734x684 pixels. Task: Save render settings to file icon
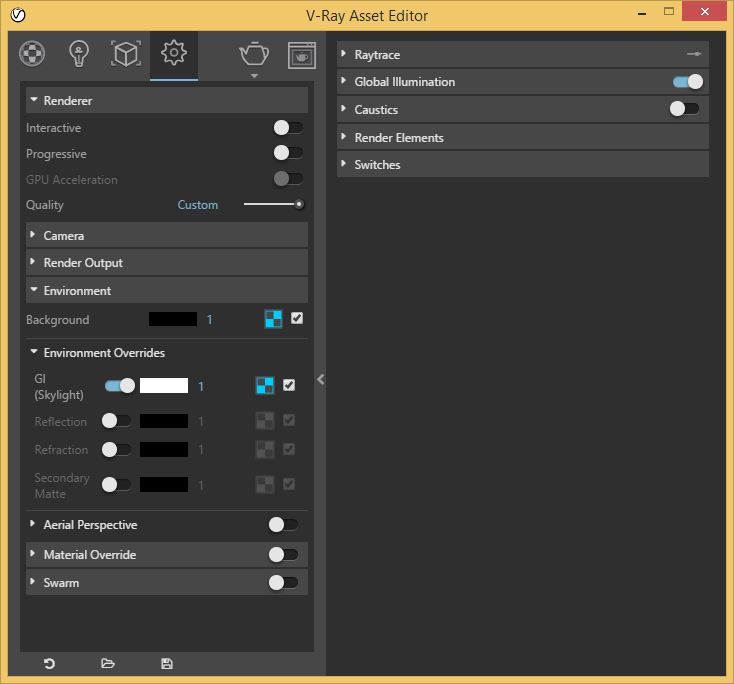coord(167,663)
